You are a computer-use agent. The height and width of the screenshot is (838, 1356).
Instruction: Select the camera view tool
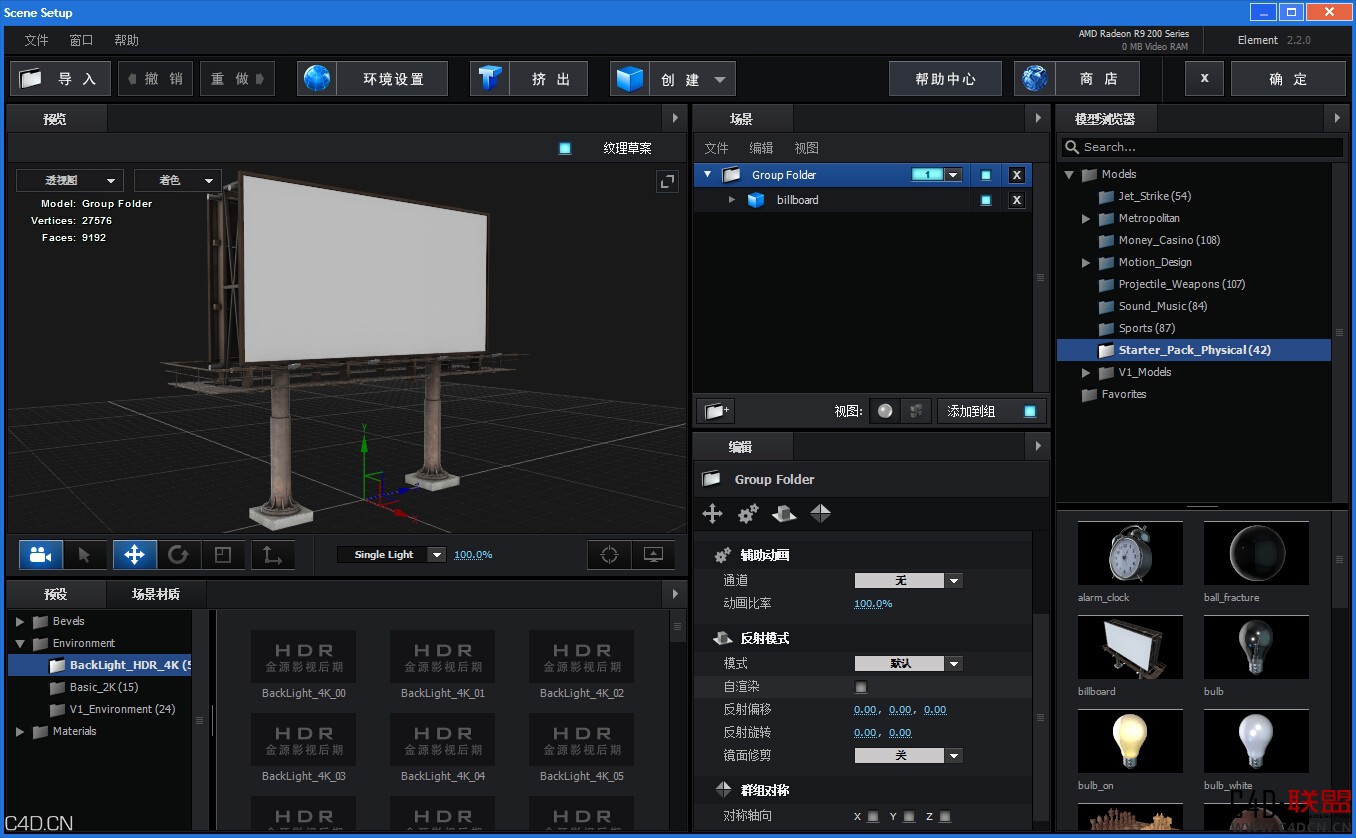40,554
